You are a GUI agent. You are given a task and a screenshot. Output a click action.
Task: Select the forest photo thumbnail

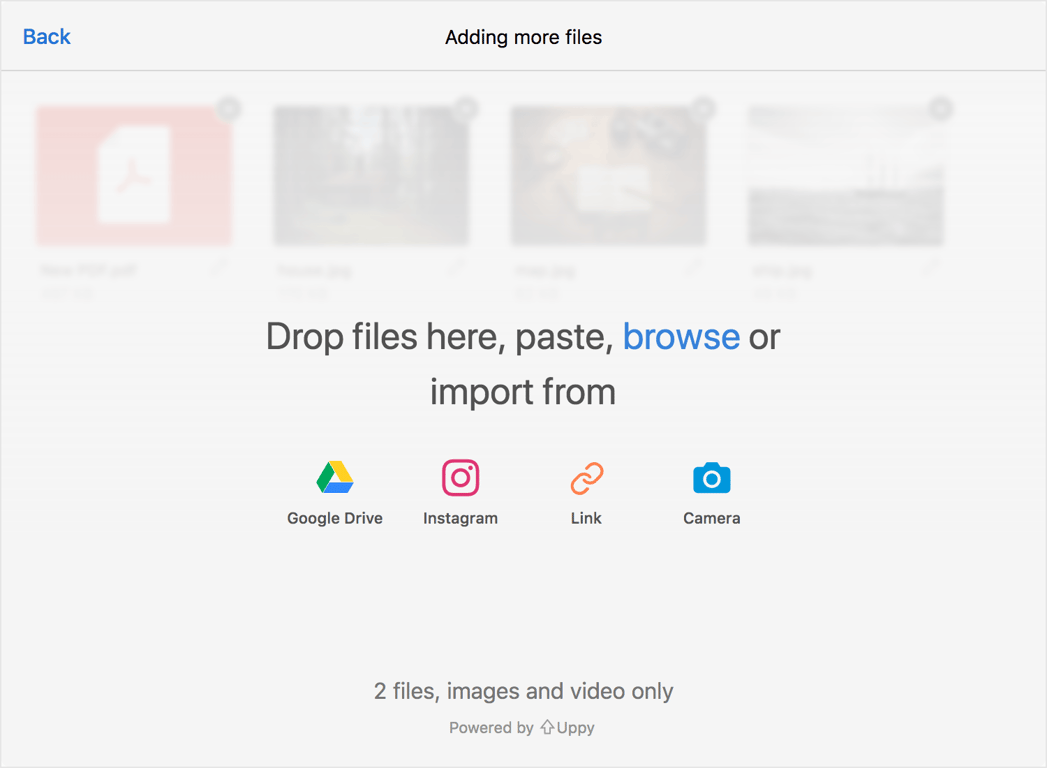click(x=371, y=175)
